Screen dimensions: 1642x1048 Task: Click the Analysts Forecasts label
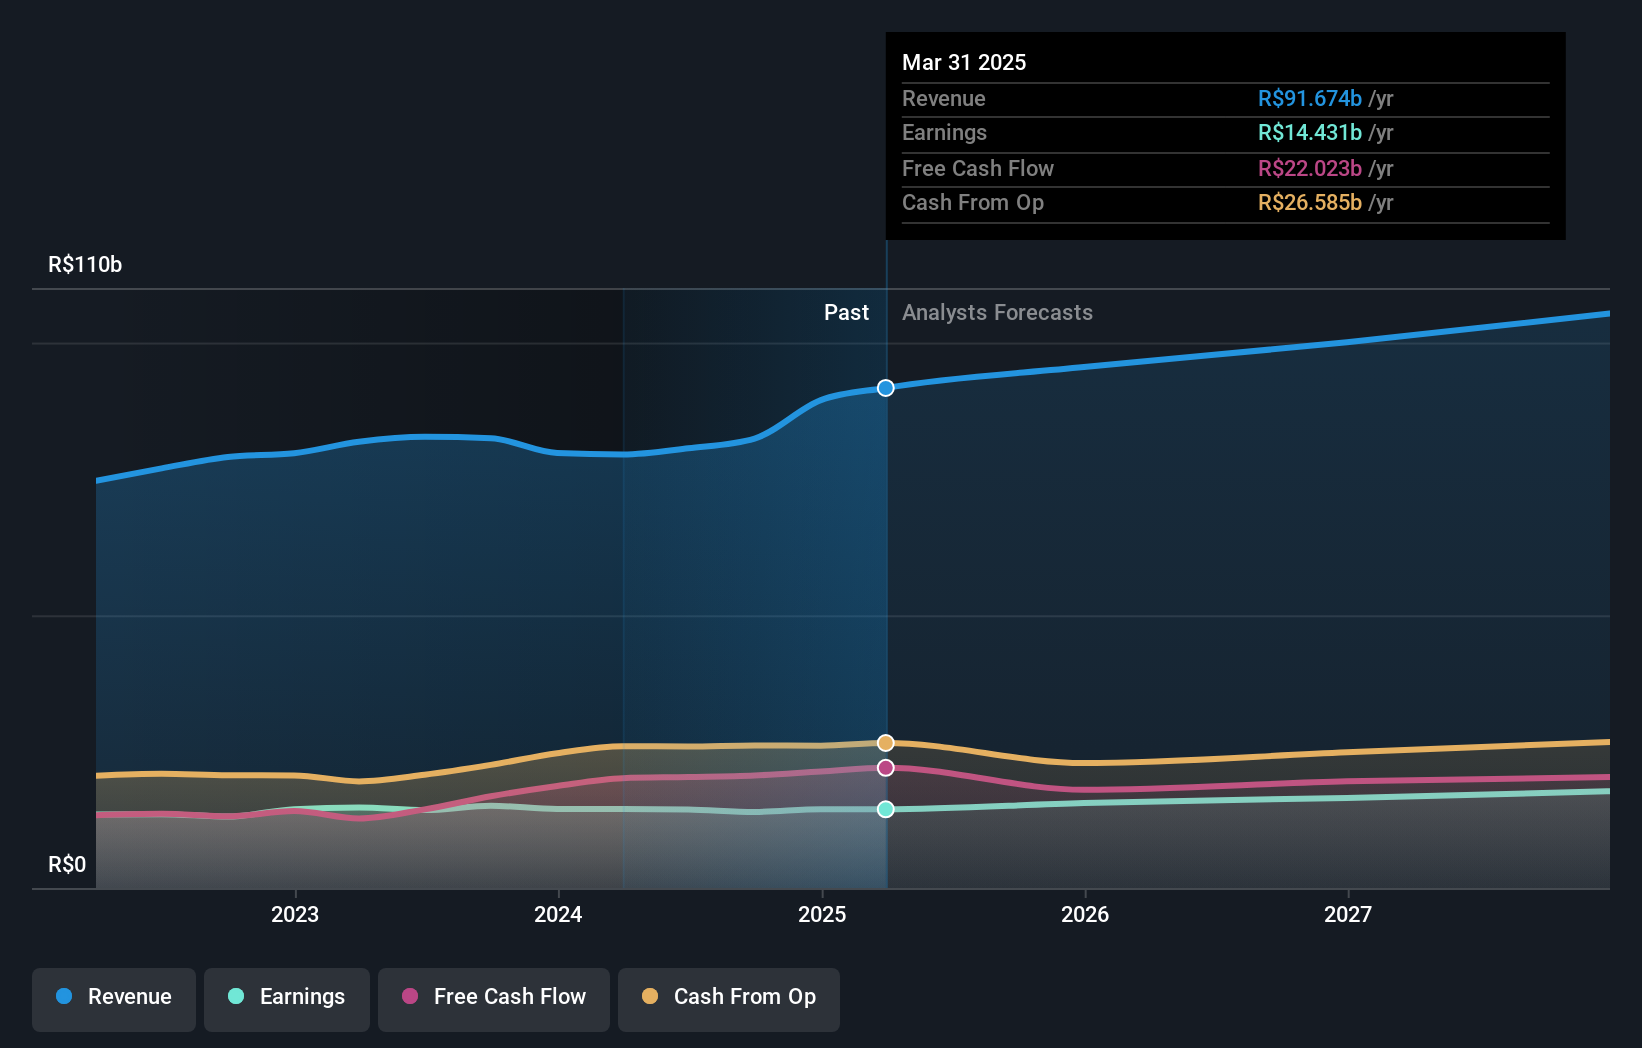(997, 312)
